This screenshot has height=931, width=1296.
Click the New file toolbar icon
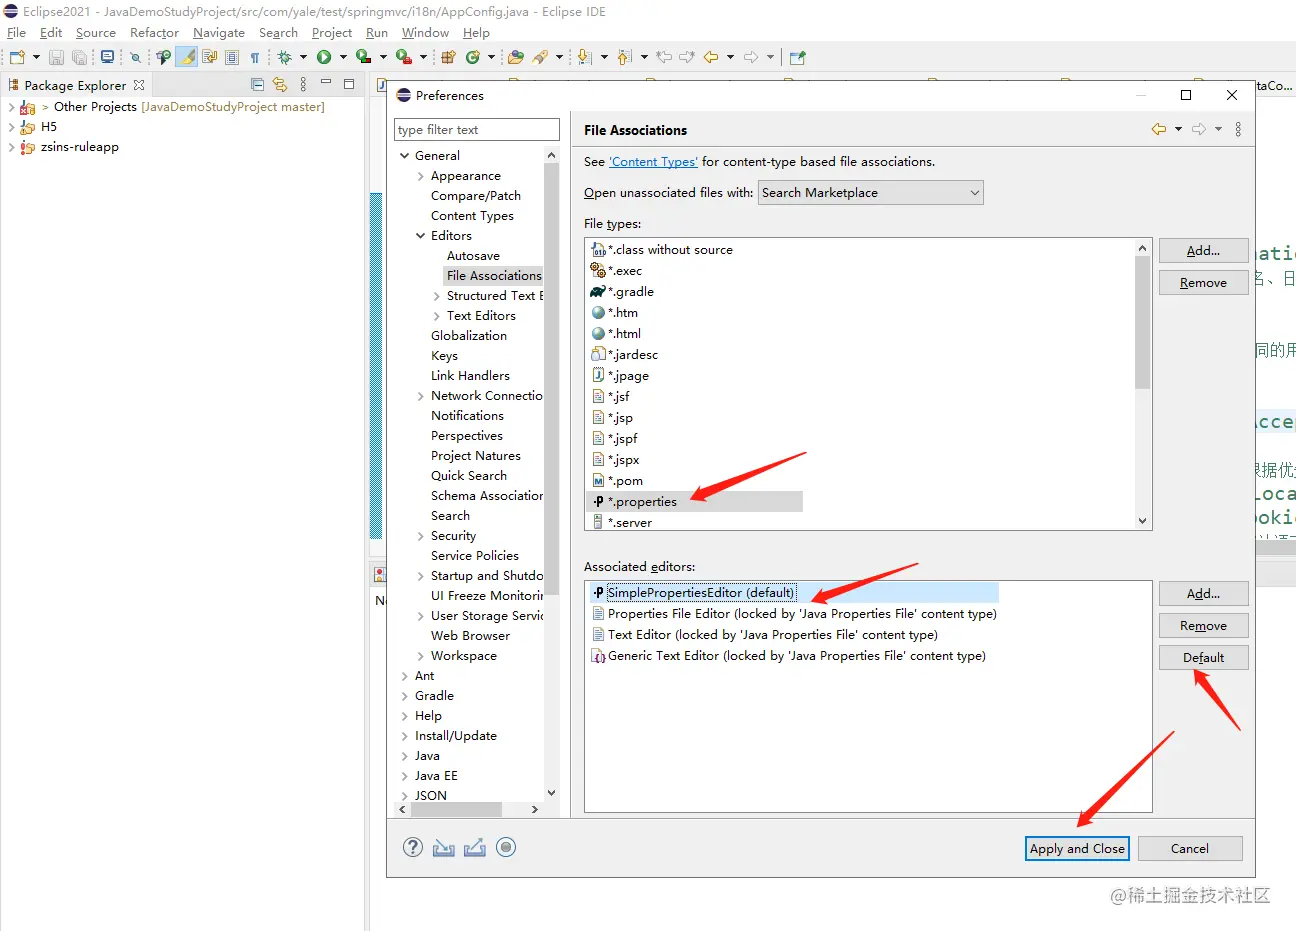tap(17, 57)
